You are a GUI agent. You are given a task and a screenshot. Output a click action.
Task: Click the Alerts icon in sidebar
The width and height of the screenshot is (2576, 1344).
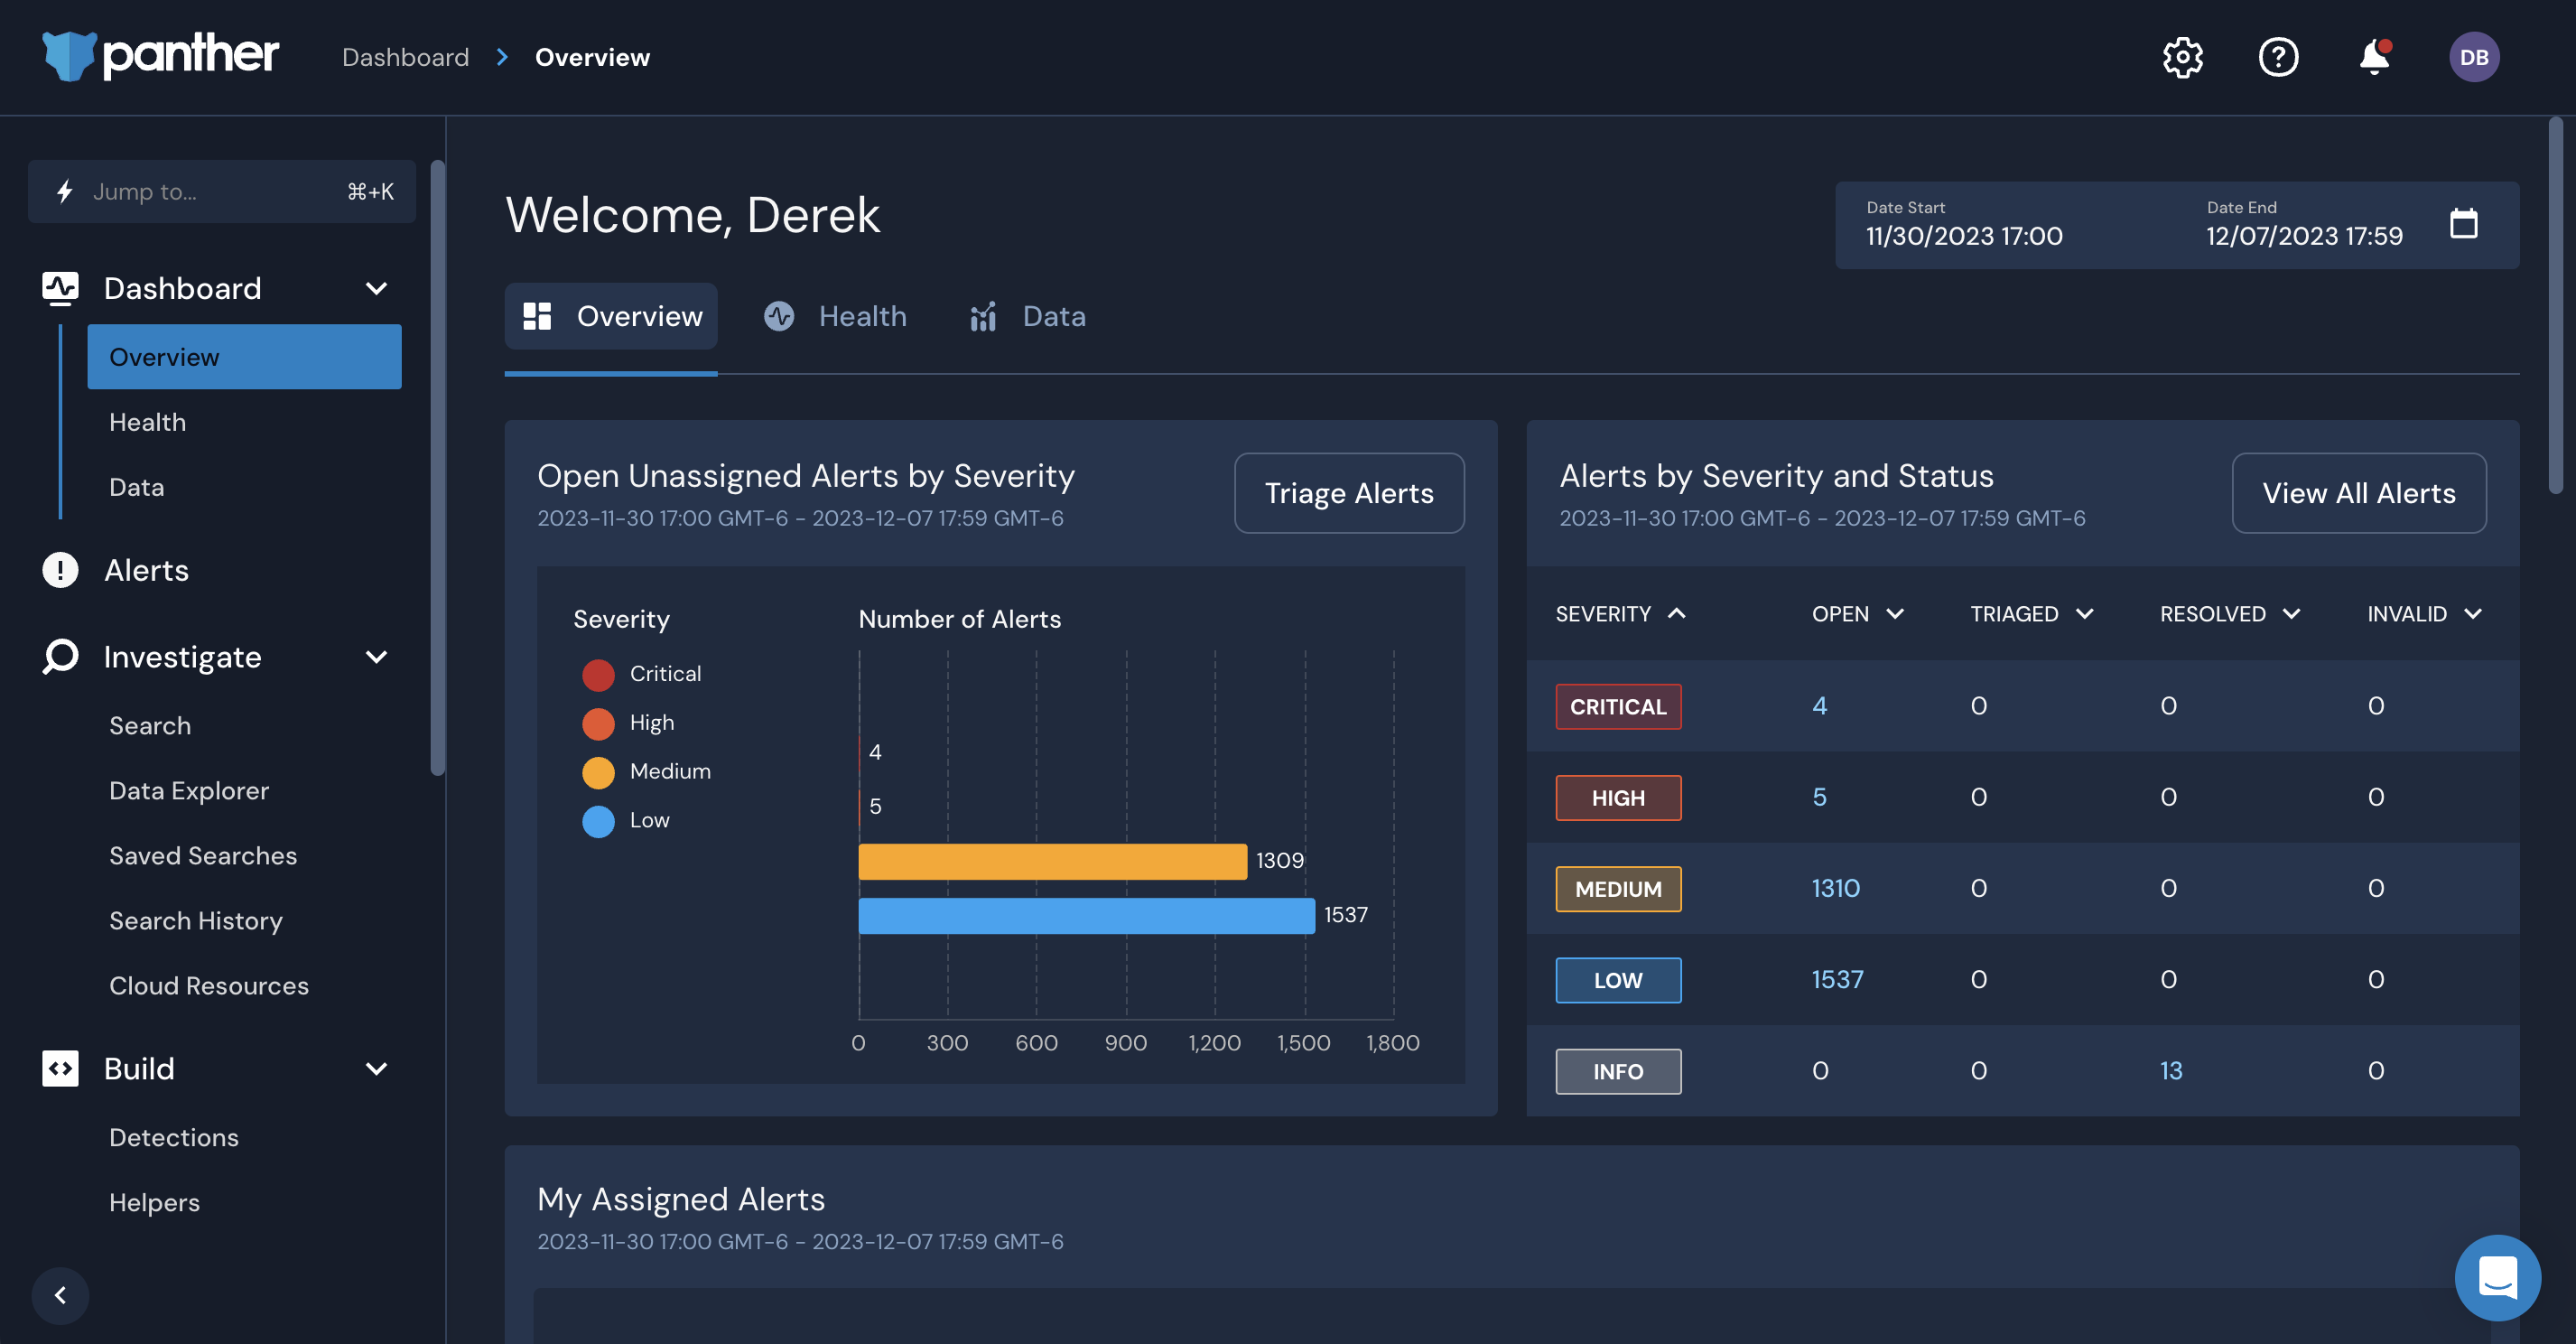[60, 570]
